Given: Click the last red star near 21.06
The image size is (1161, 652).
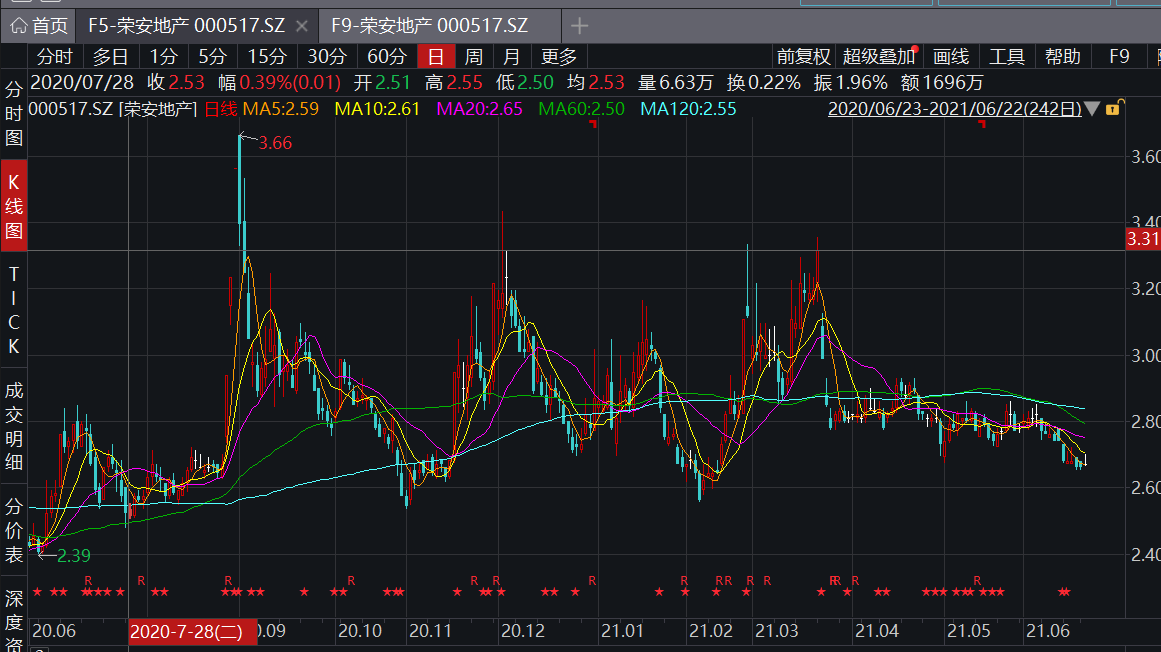Looking at the screenshot, I should click(x=1066, y=592).
